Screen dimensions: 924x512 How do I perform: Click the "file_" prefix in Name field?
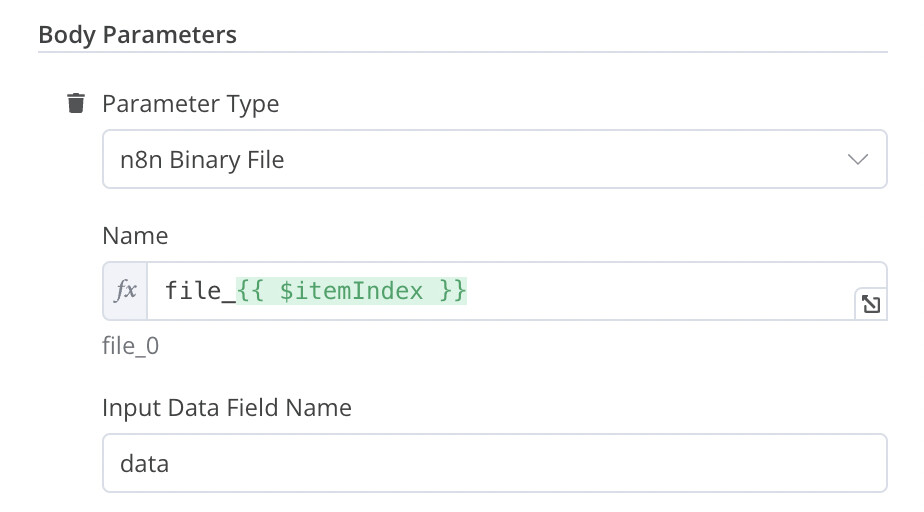tap(200, 291)
